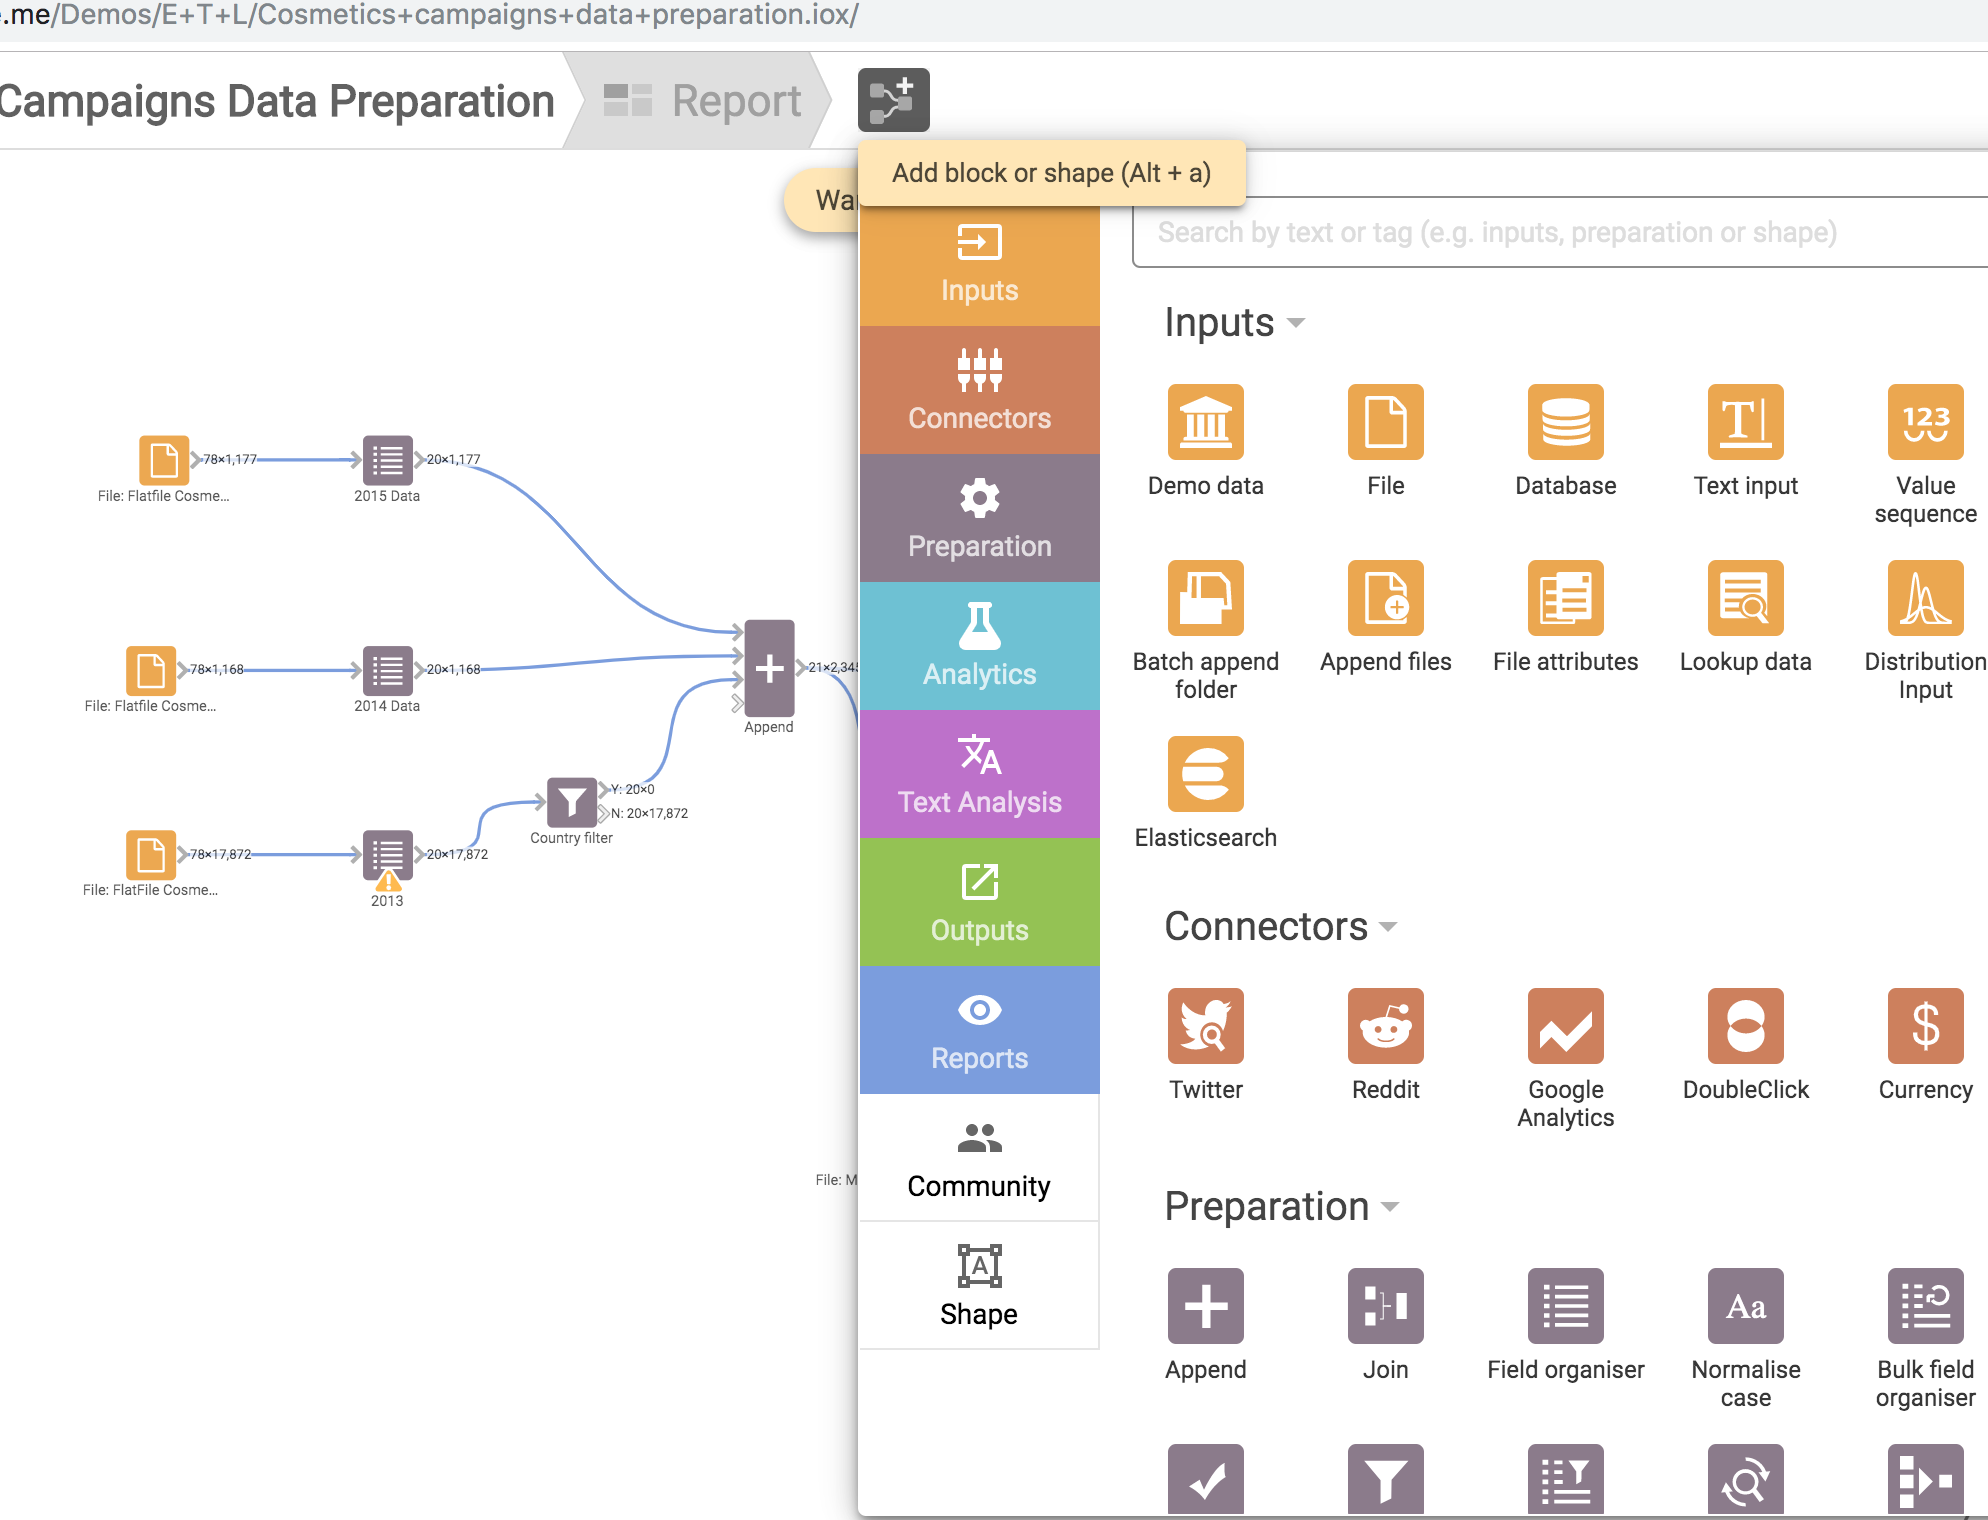Add a Join preparation block

[x=1385, y=1308]
